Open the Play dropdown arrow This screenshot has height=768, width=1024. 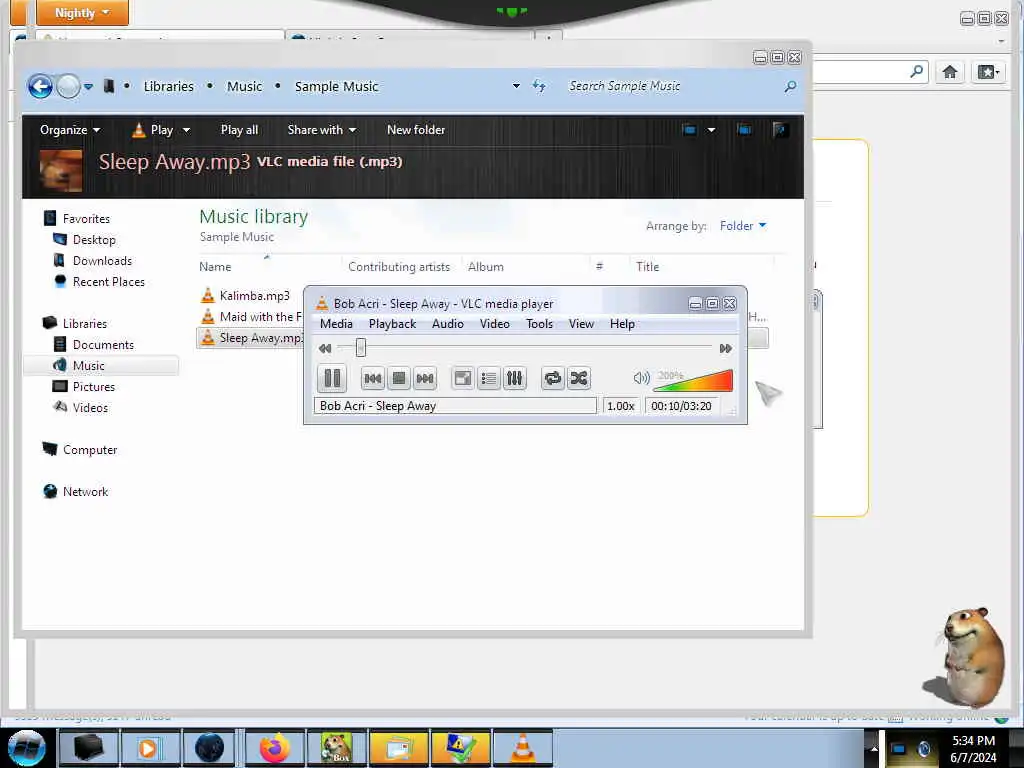pyautogui.click(x=186, y=130)
